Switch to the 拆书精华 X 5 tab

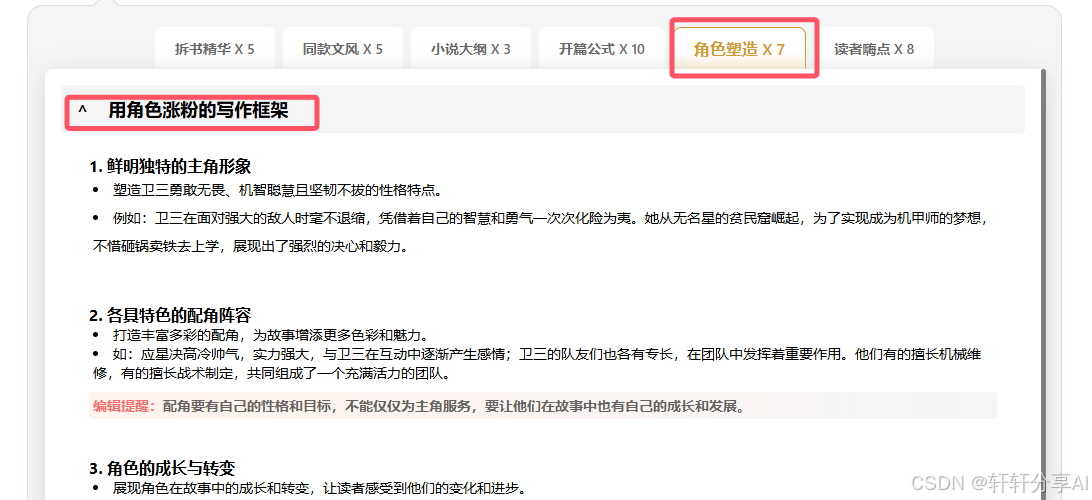(x=214, y=49)
